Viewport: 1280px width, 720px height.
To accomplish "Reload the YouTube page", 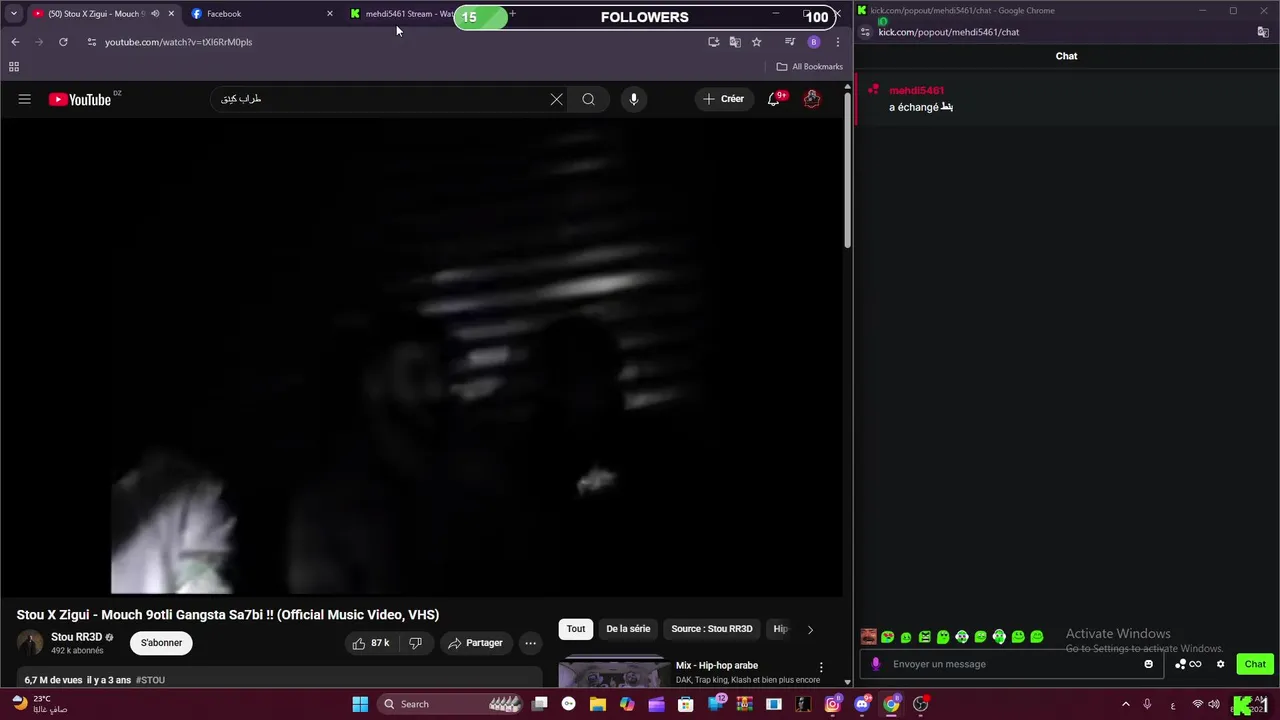I will point(63,42).
